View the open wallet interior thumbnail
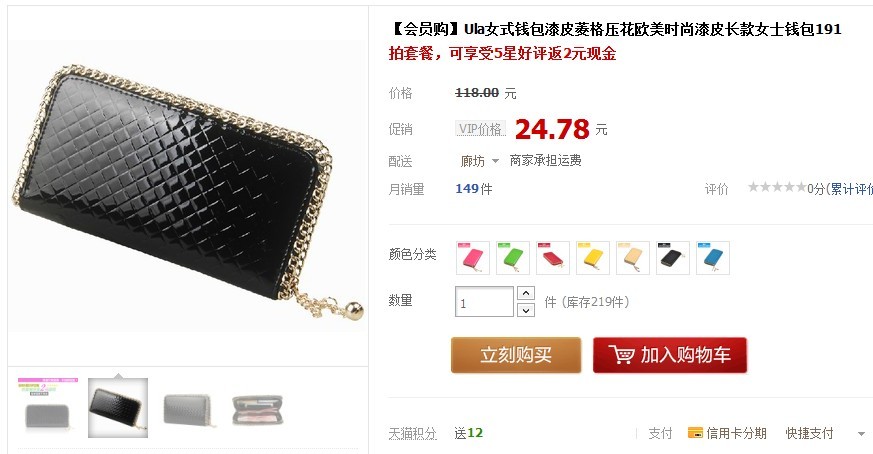Screen dimensions: 873x454 tap(258, 410)
